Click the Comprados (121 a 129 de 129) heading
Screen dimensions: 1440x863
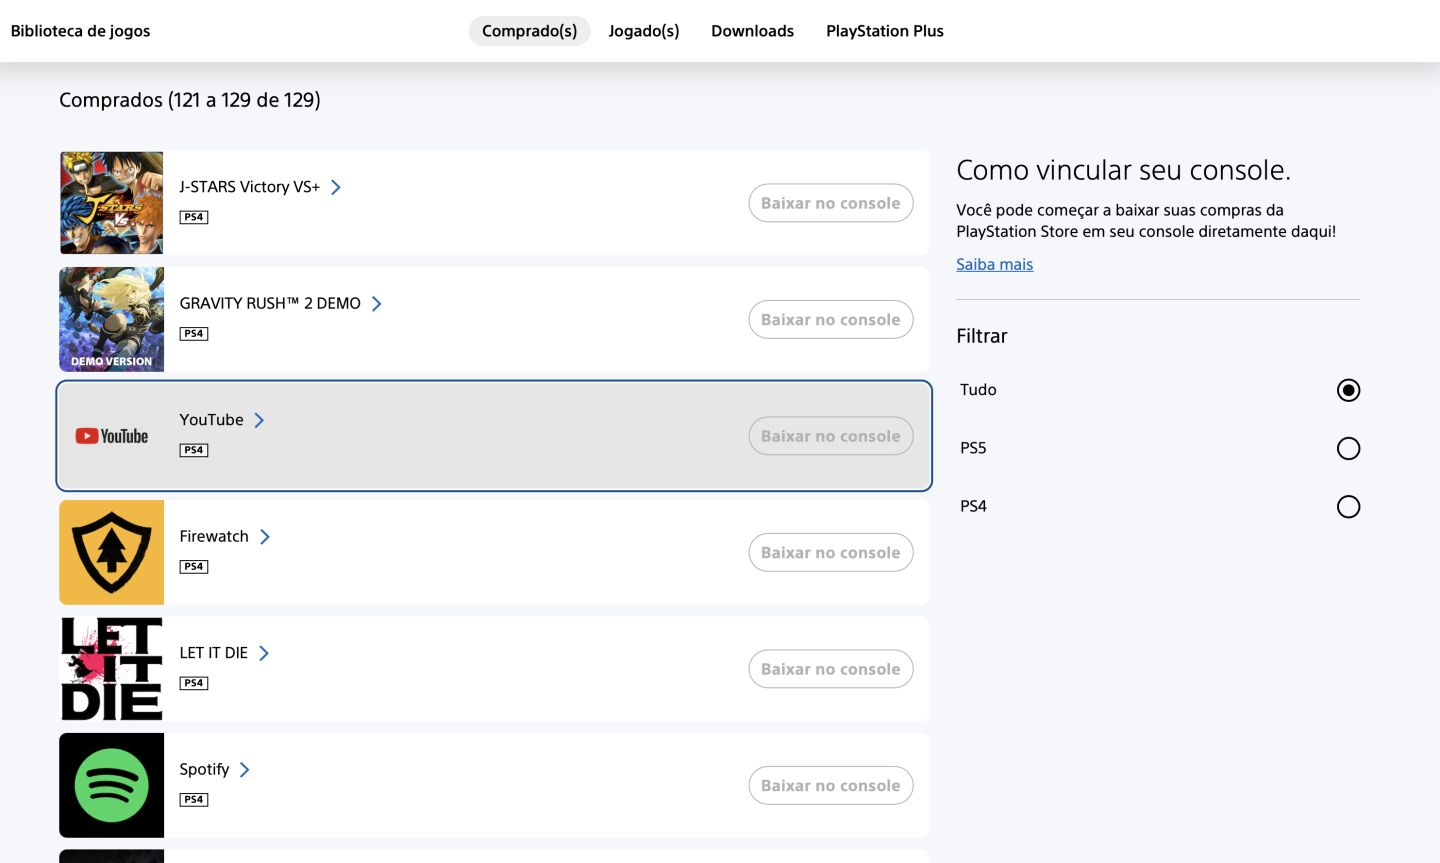190,100
